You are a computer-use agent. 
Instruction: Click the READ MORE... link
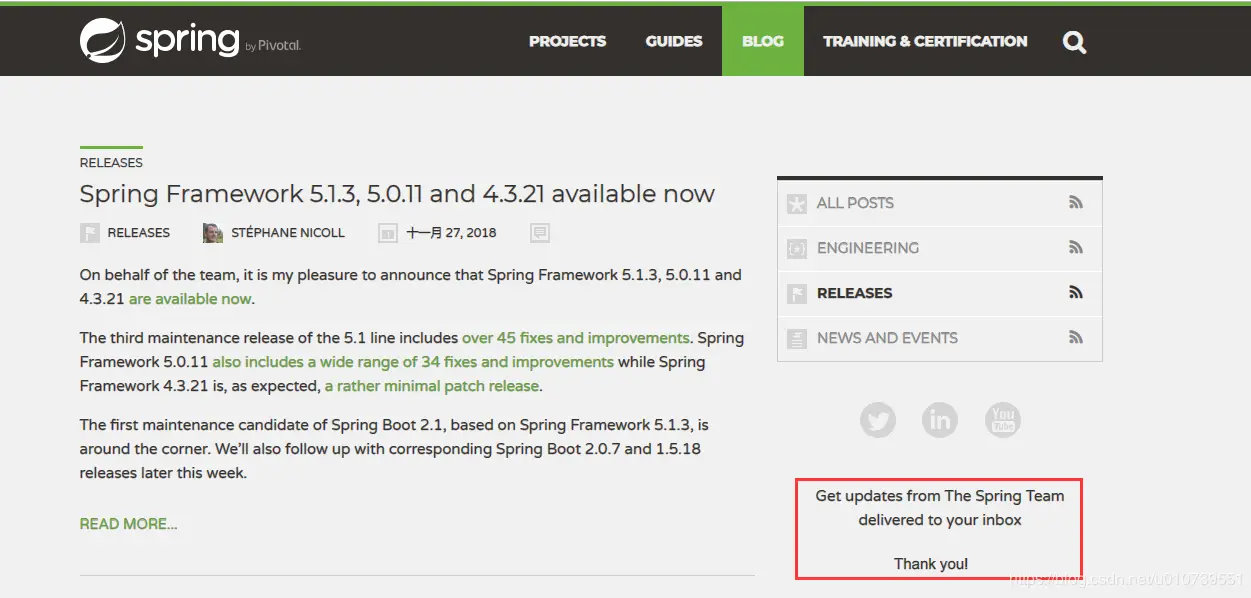click(x=128, y=524)
